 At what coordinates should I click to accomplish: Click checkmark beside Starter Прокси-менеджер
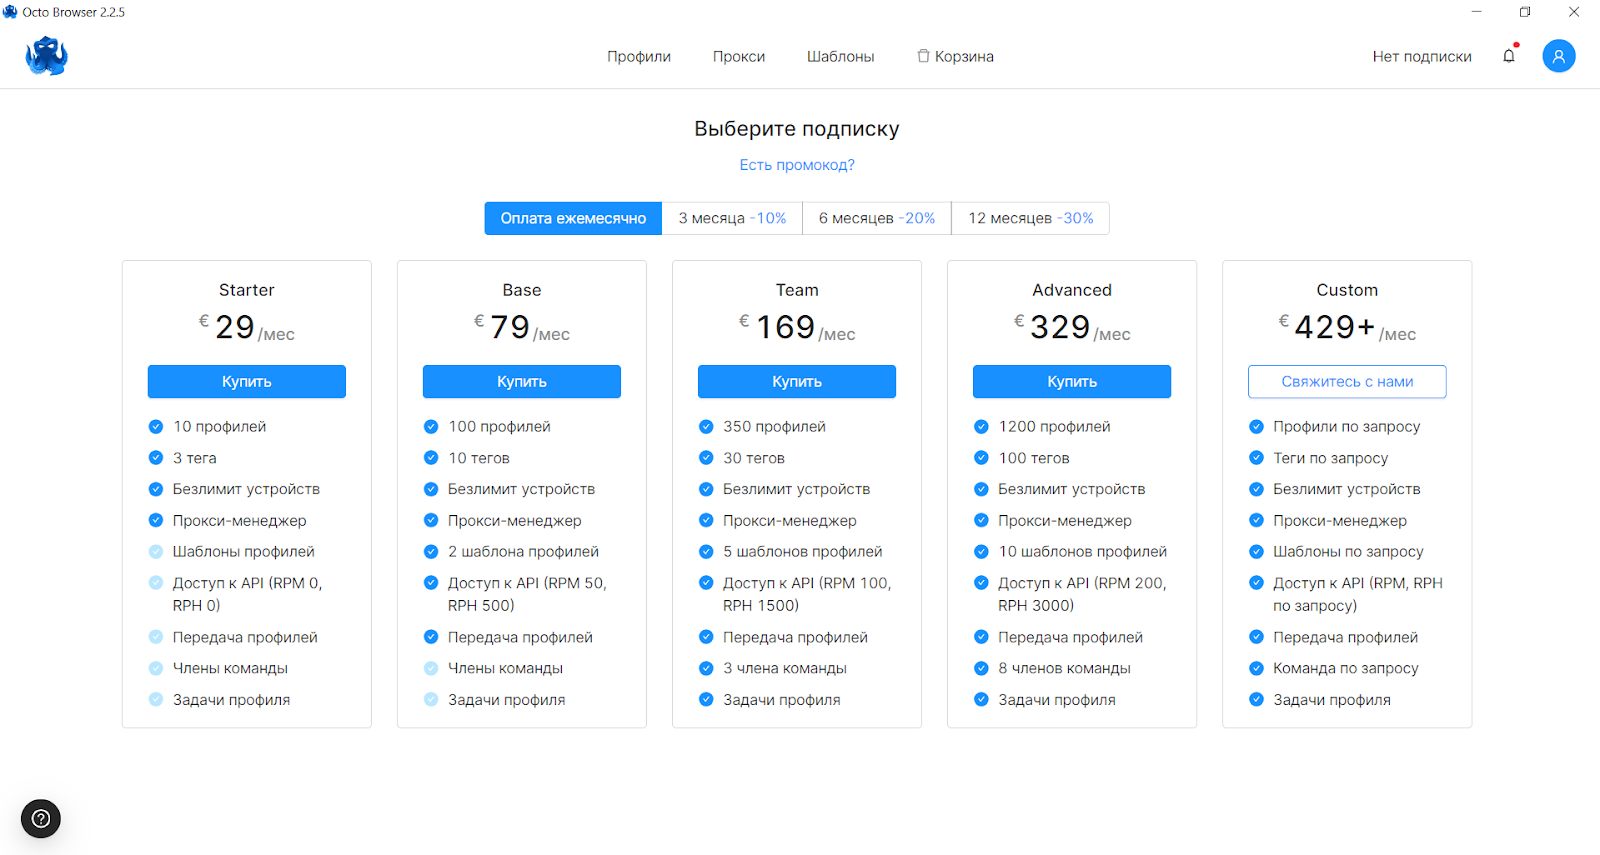[x=156, y=521]
